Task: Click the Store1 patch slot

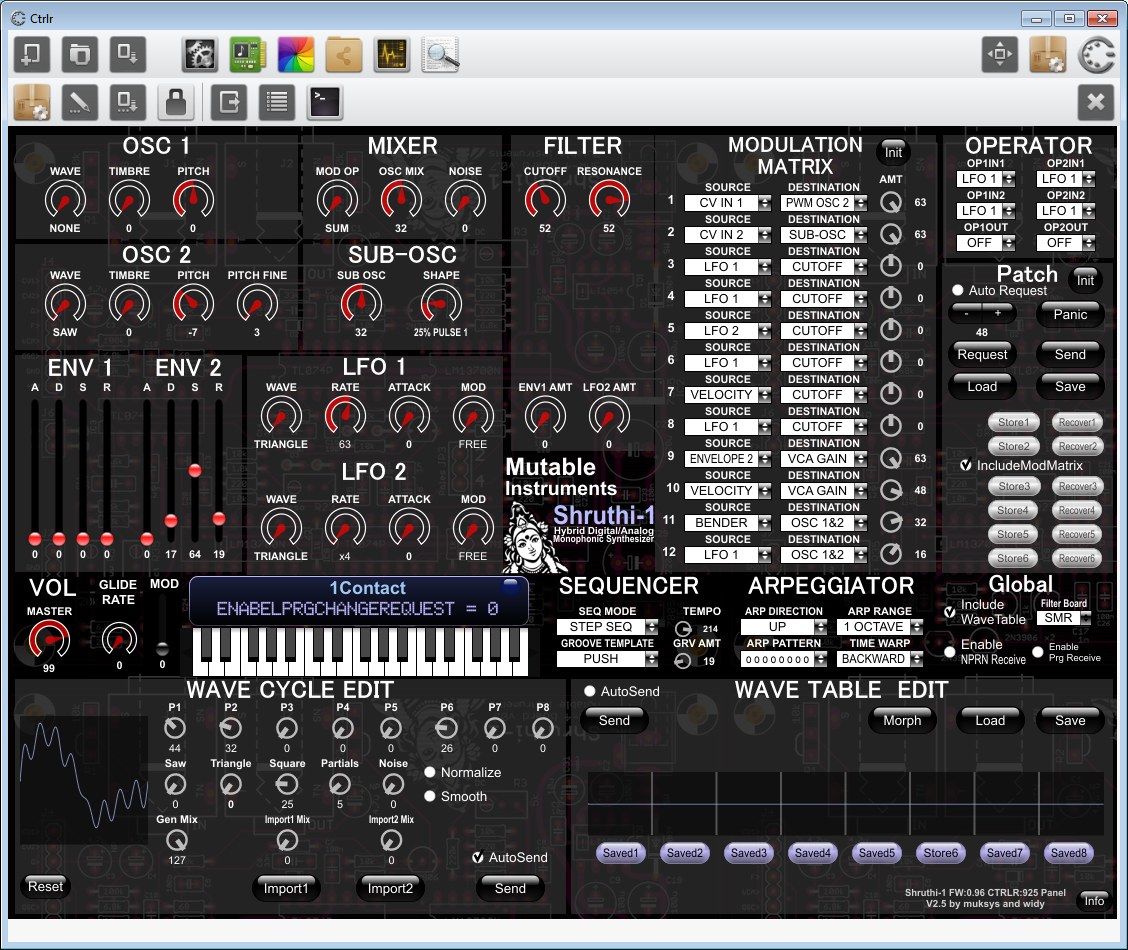Action: coord(1013,422)
